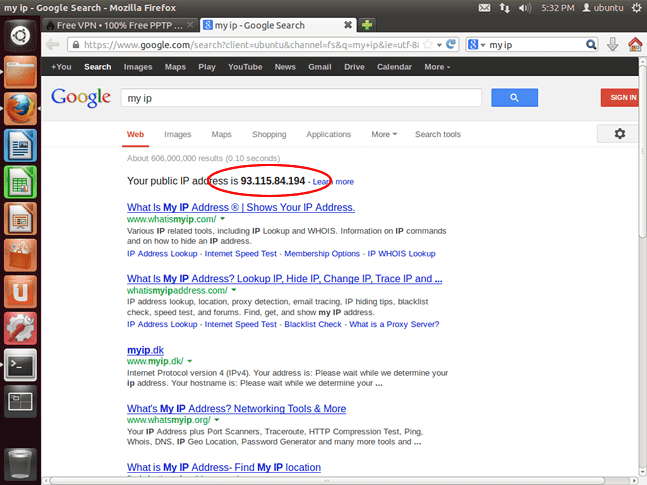This screenshot has height=485, width=647.
Task: Click the blue Google search button
Action: coord(514,97)
